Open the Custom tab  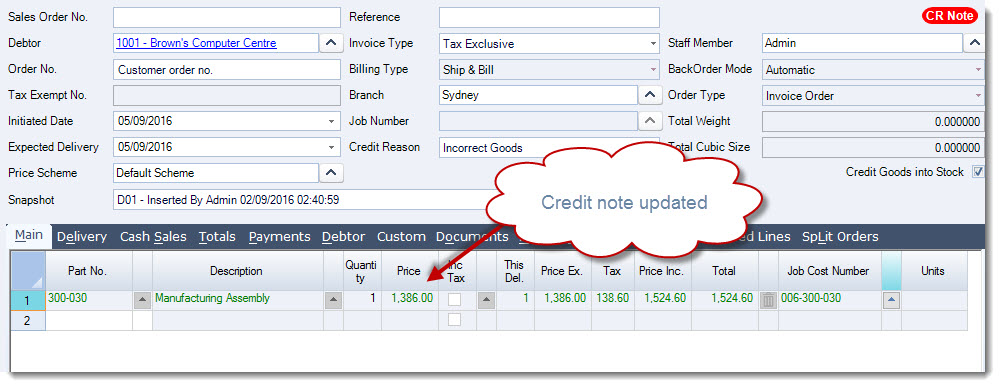pos(401,237)
